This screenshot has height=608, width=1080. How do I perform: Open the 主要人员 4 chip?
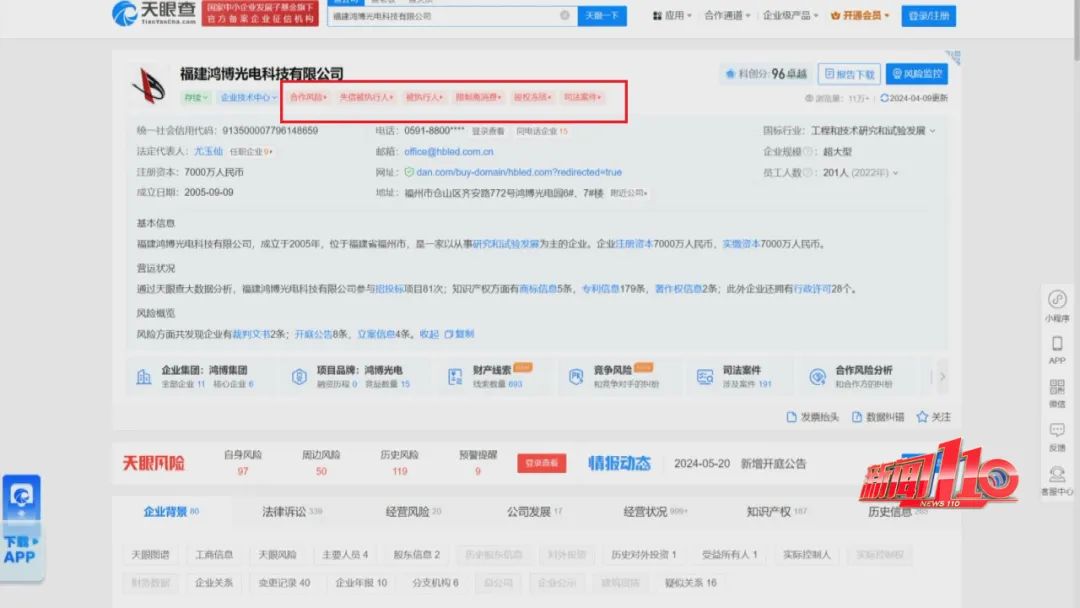[x=345, y=554]
